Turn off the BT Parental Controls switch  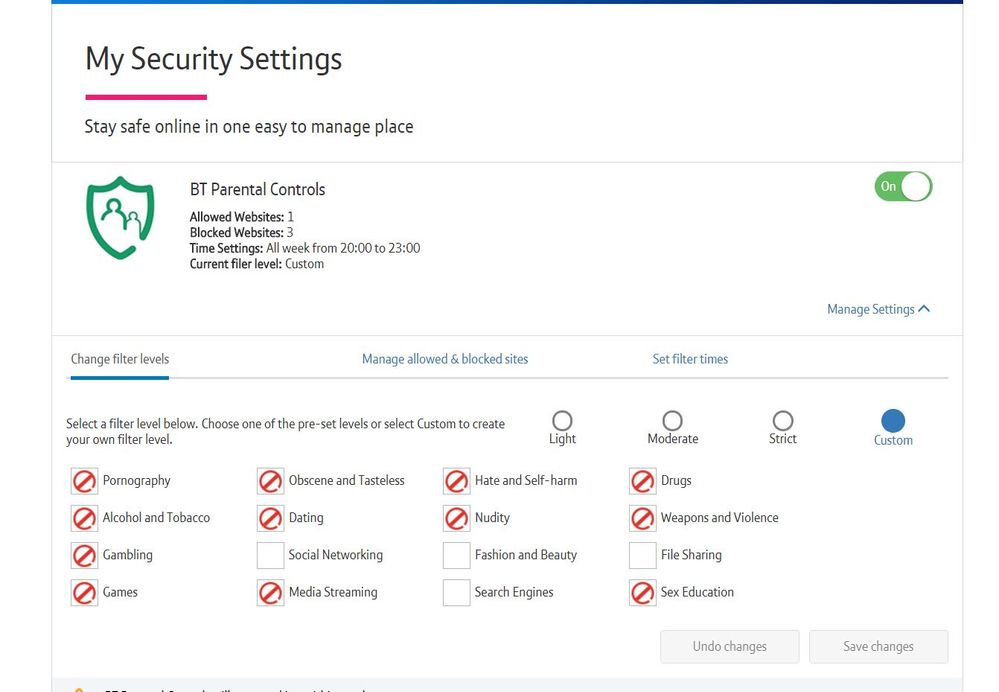click(x=903, y=187)
